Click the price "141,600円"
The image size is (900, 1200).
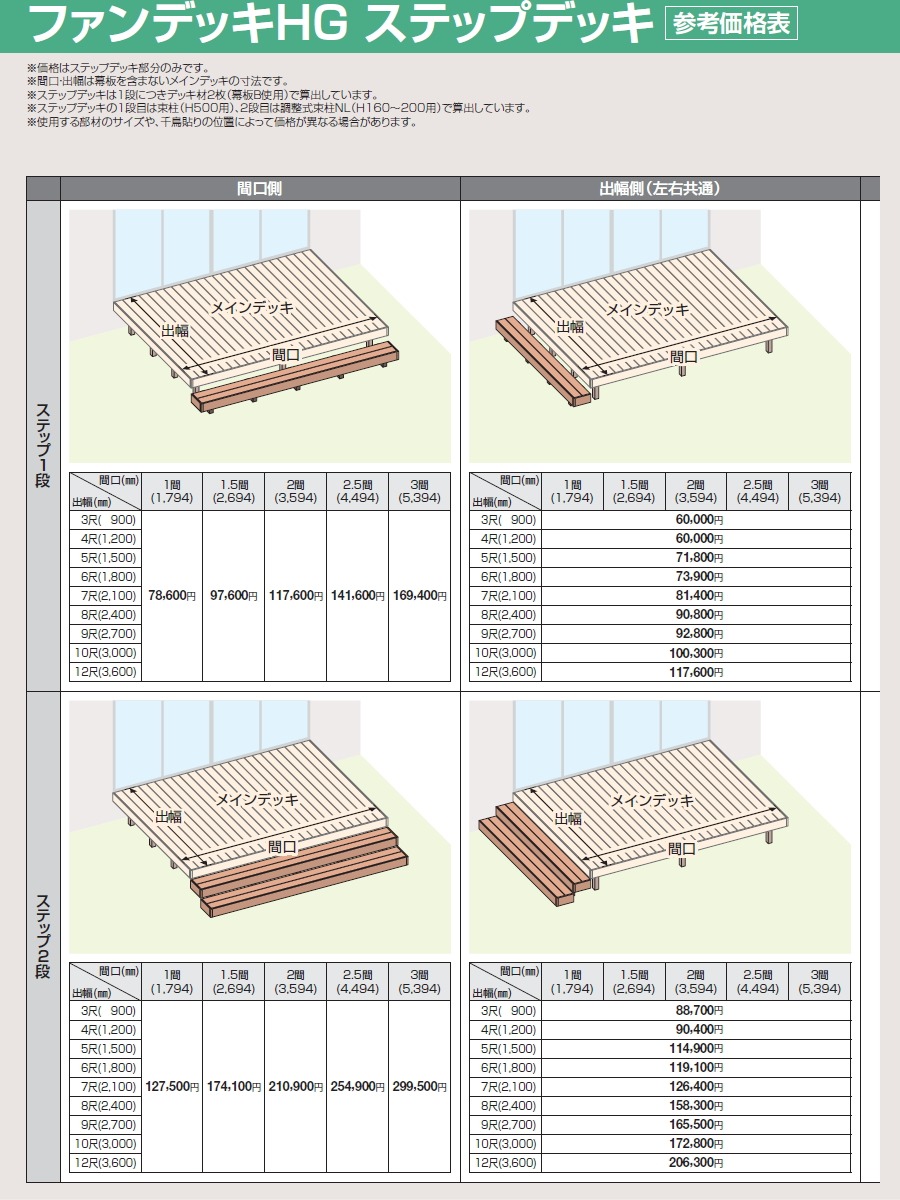tap(358, 596)
